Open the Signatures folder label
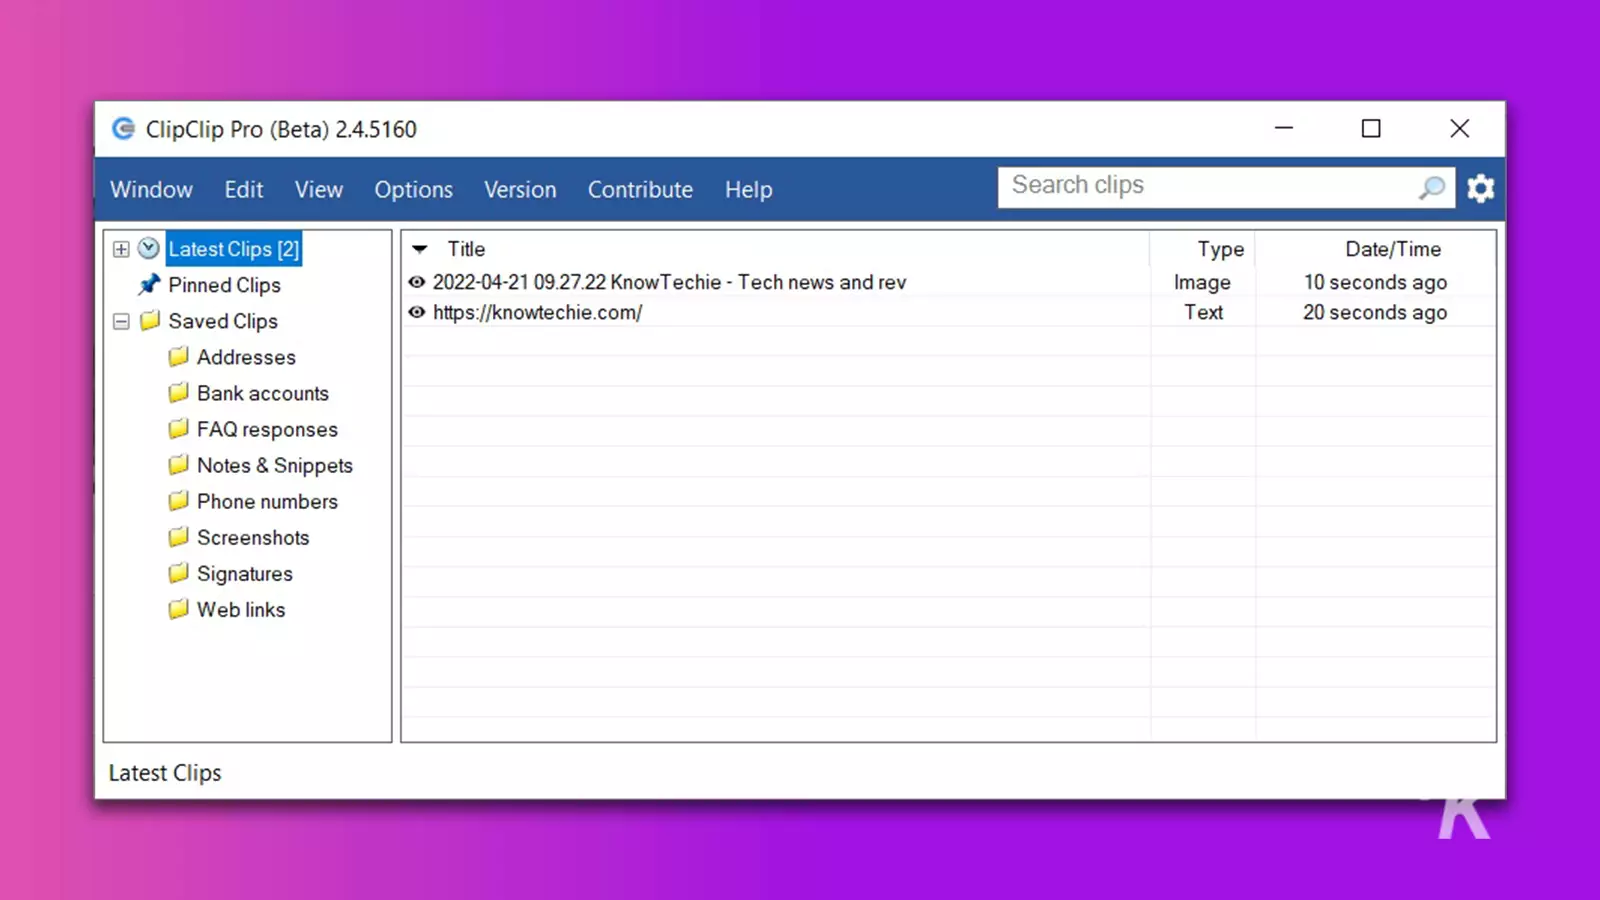1600x900 pixels. click(x=245, y=573)
